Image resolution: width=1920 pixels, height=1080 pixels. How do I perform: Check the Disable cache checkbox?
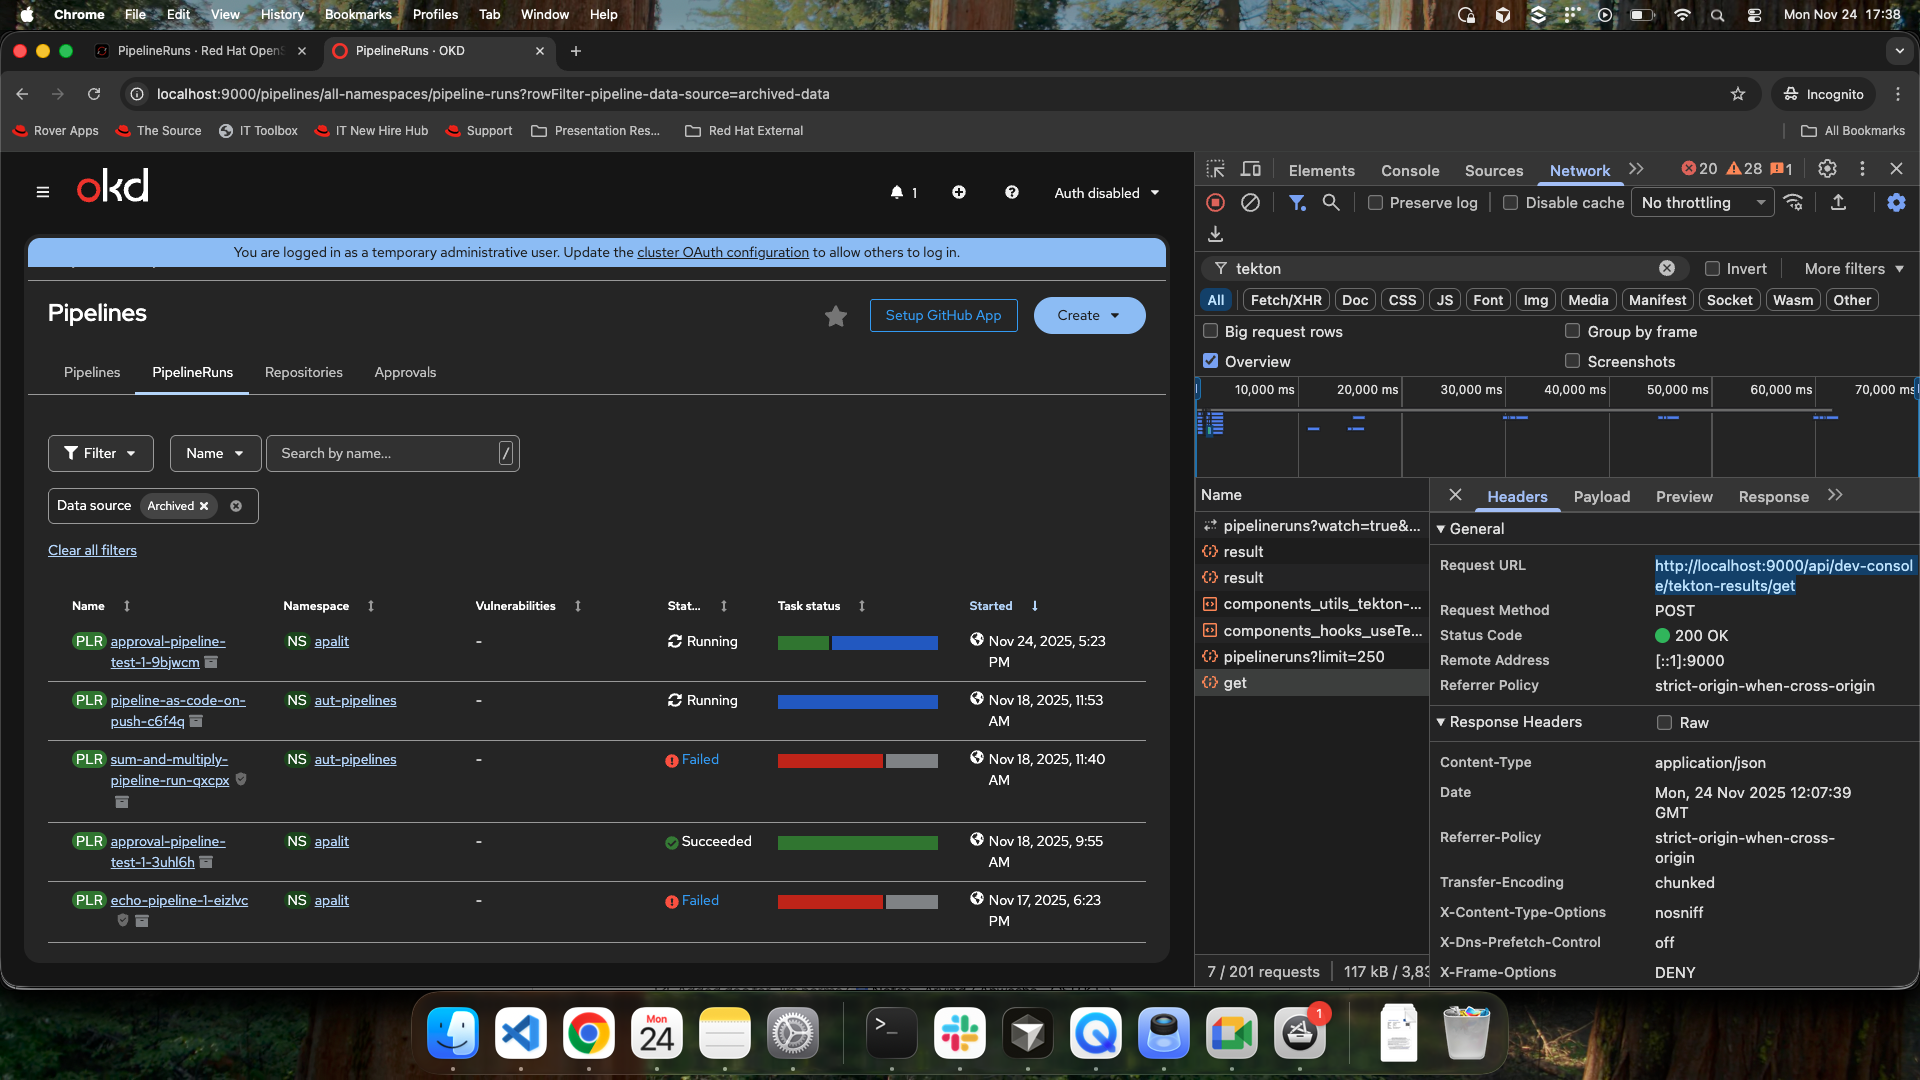point(1511,203)
